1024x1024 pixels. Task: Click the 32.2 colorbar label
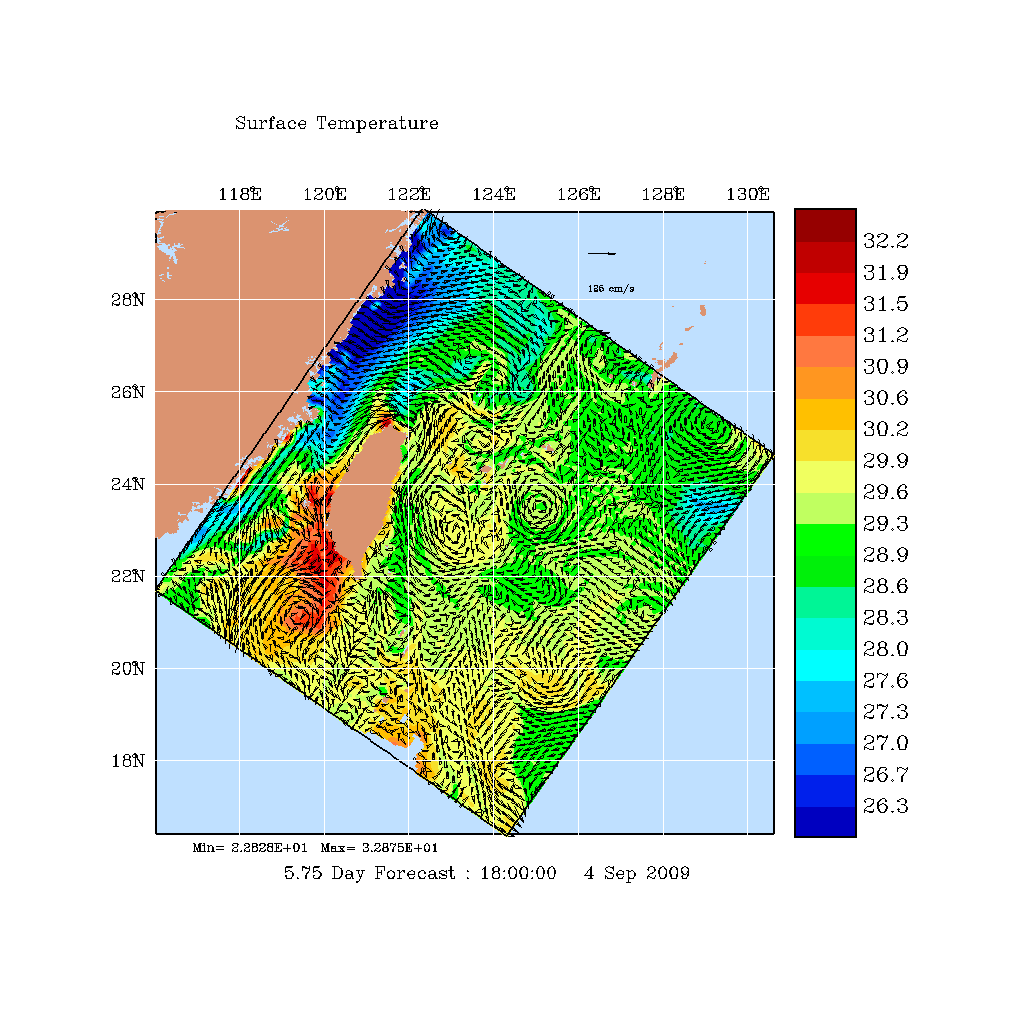[885, 241]
